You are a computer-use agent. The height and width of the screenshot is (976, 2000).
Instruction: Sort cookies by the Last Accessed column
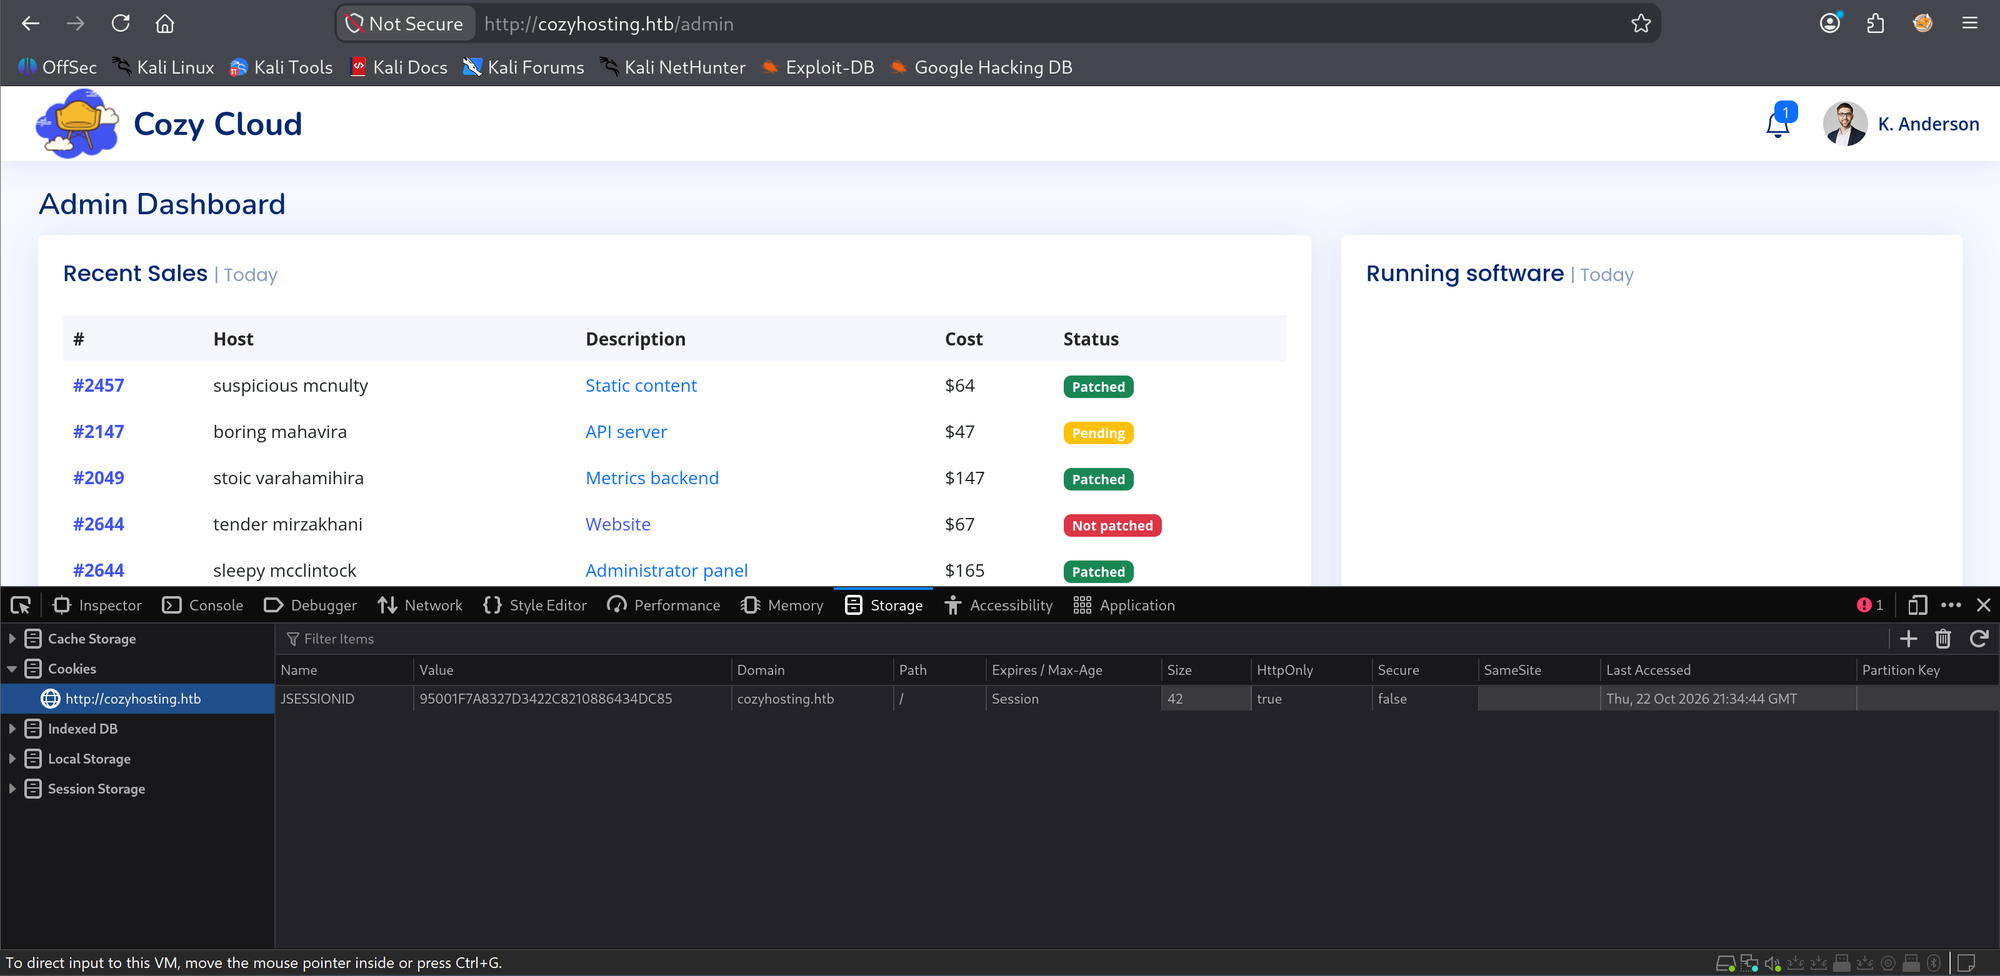coord(1727,670)
